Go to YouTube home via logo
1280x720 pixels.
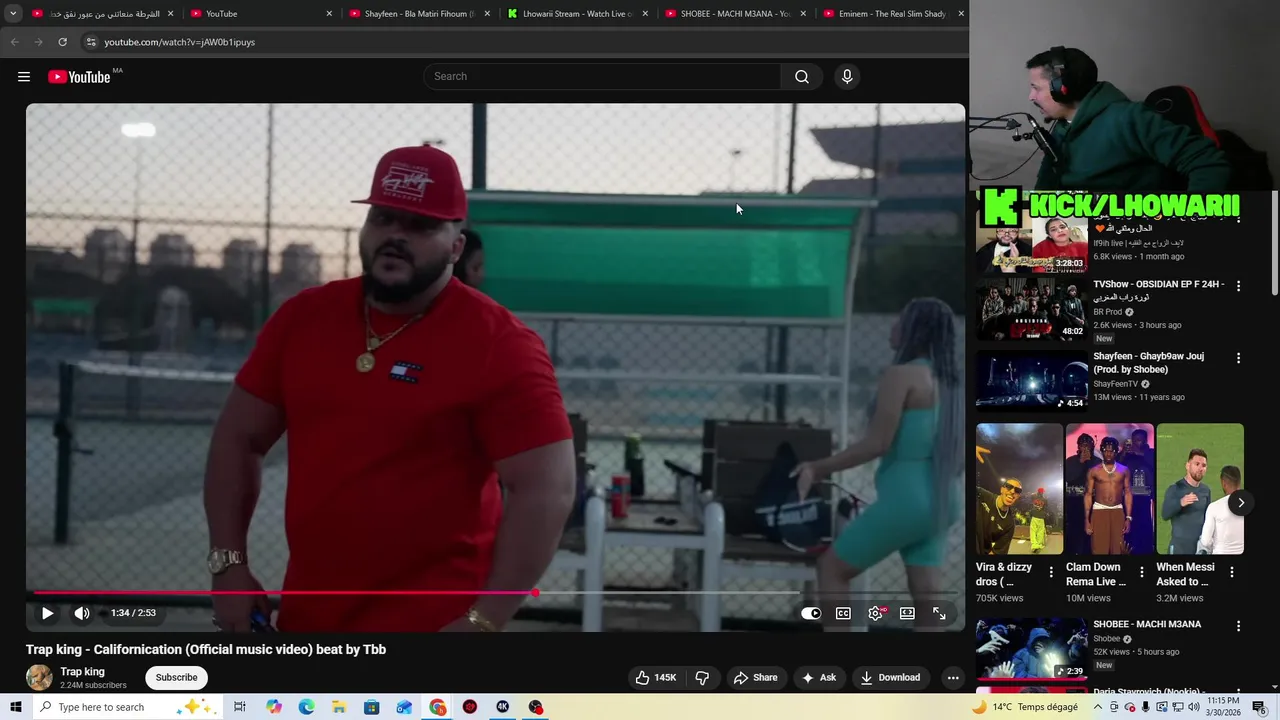pos(79,77)
